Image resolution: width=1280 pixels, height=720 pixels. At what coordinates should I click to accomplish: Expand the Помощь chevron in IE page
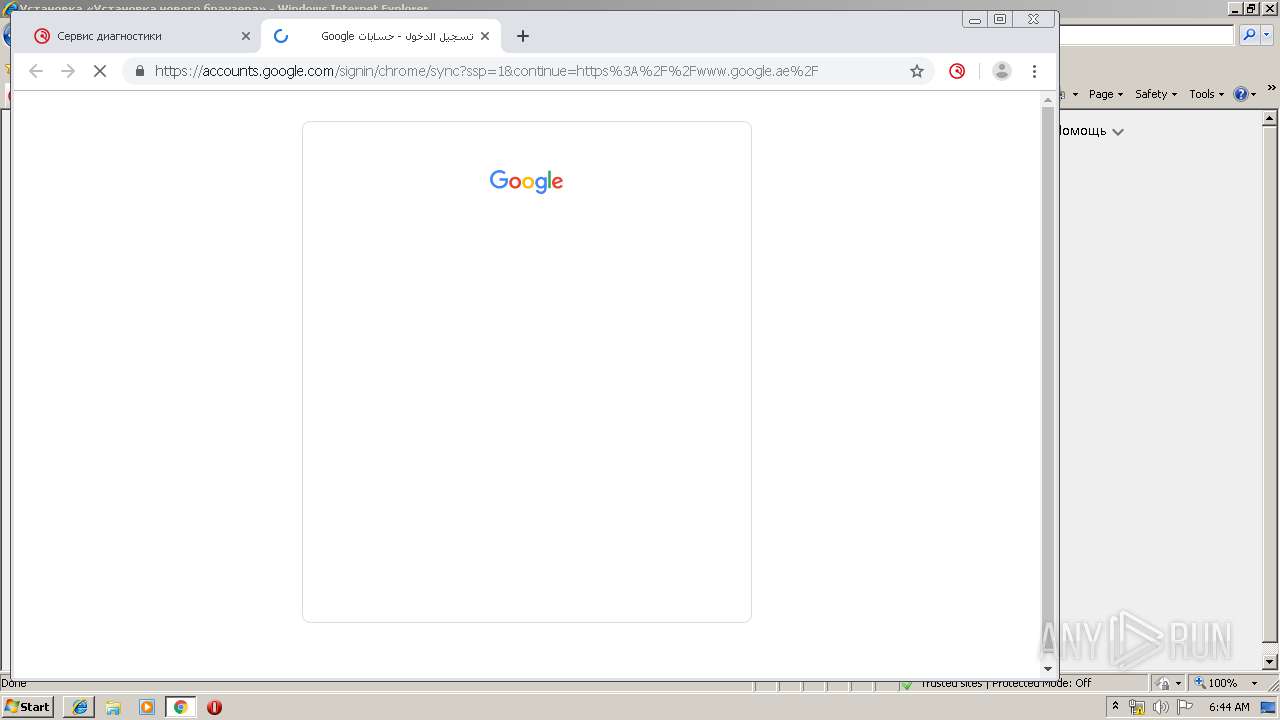1118,132
